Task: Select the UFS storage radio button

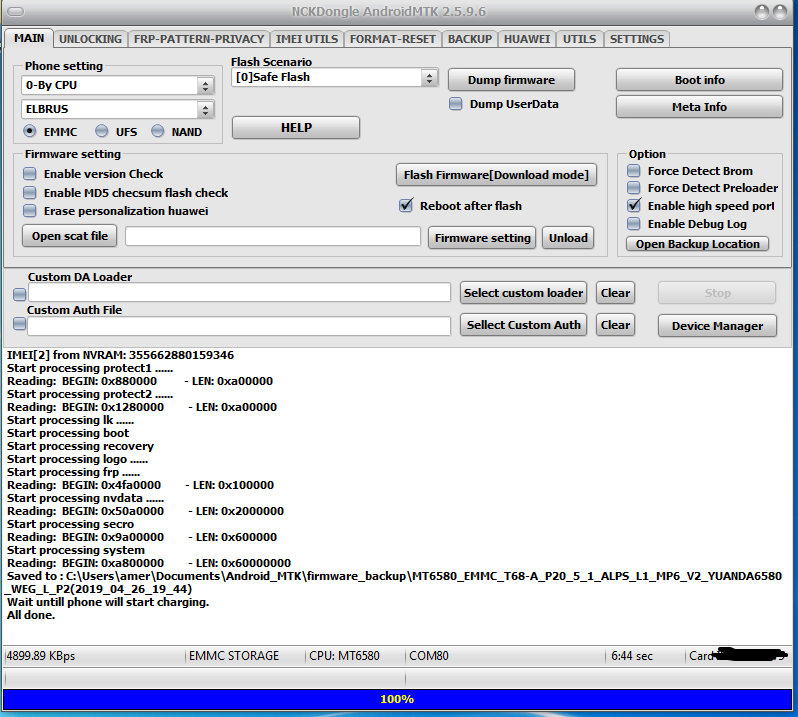Action: click(102, 131)
